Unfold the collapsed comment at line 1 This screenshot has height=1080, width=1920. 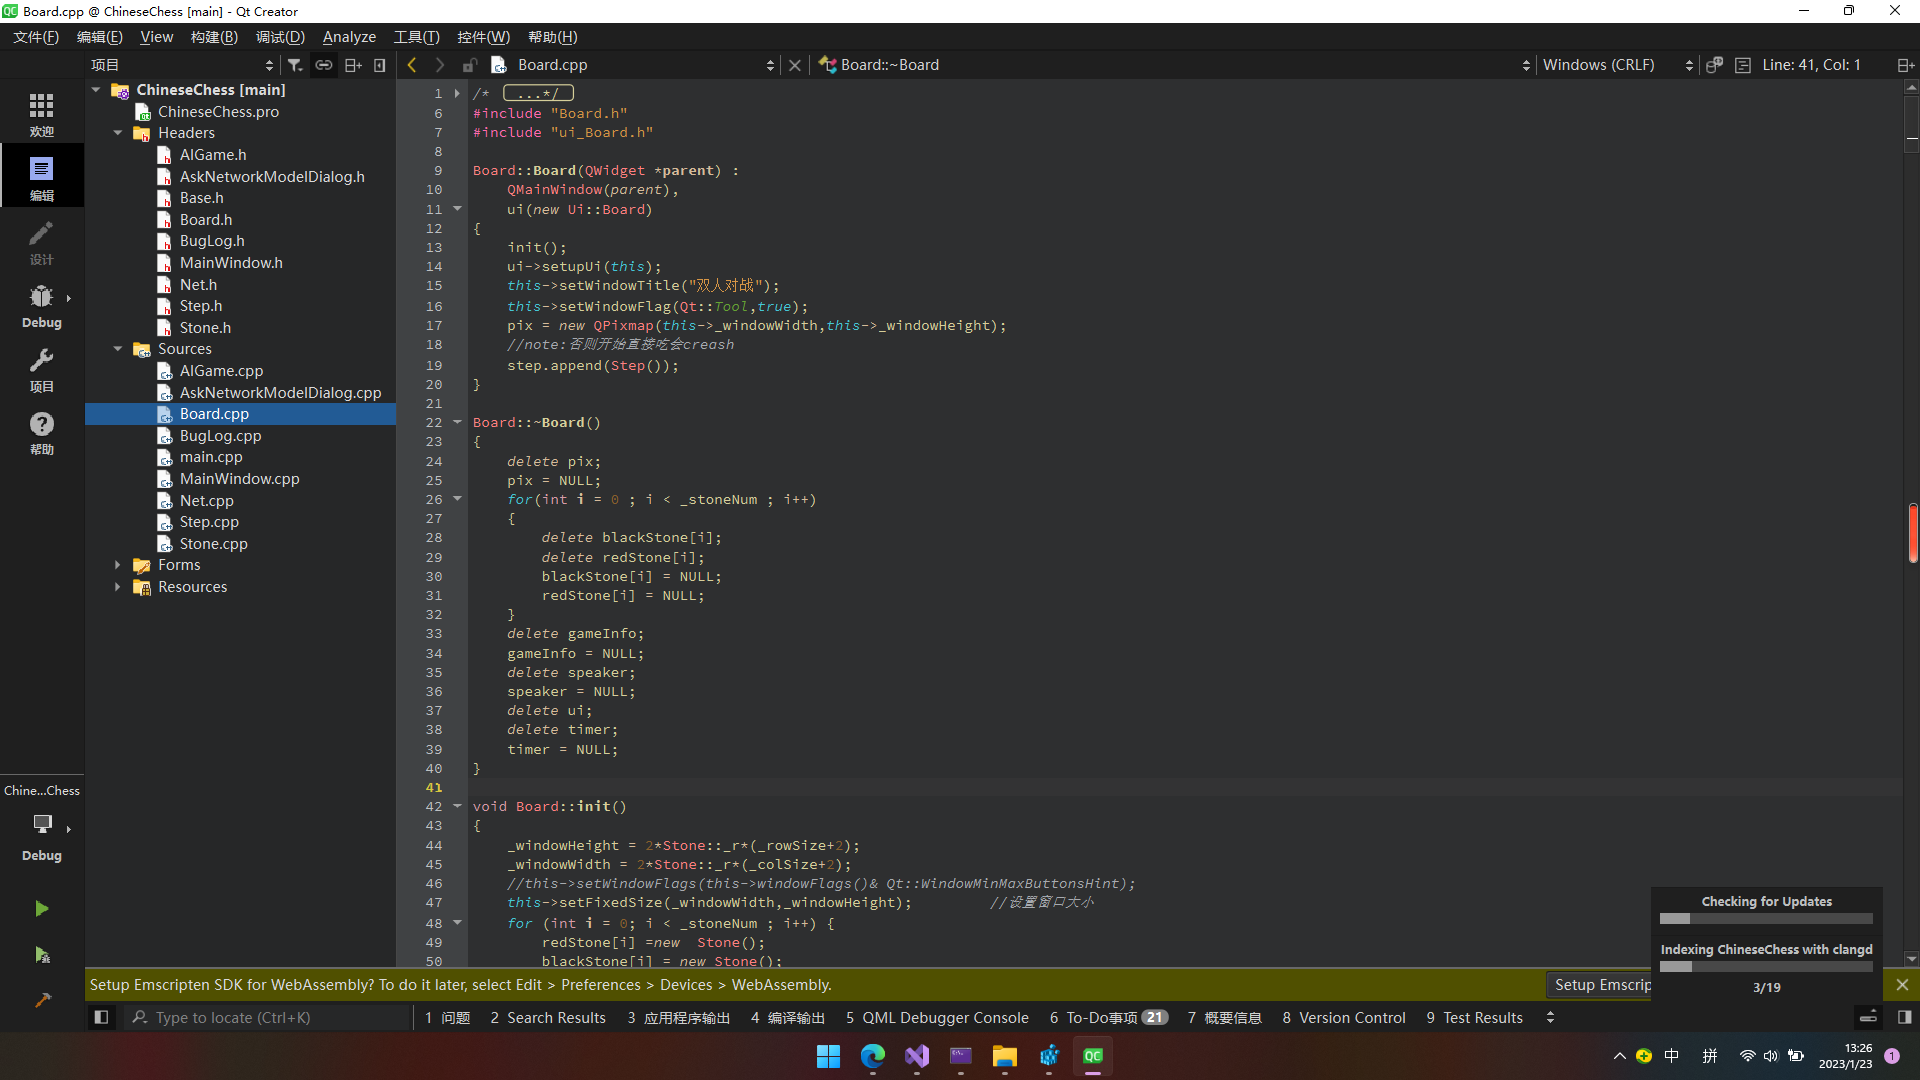(458, 93)
